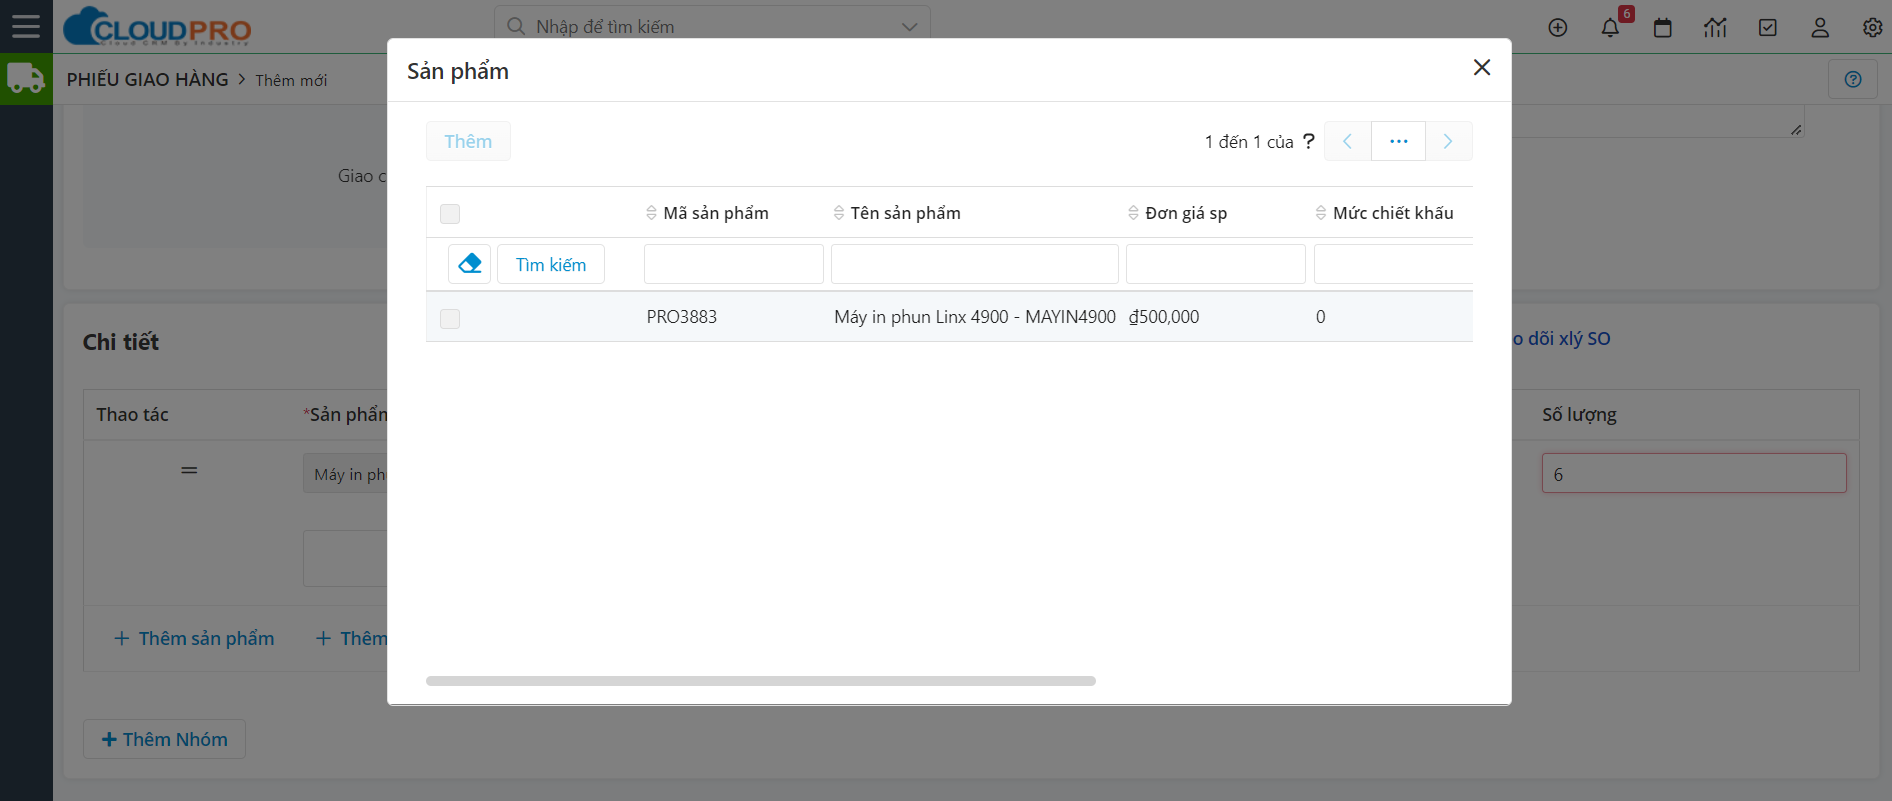Click the discount value 0 cell
This screenshot has height=801, width=1892.
pos(1321,317)
